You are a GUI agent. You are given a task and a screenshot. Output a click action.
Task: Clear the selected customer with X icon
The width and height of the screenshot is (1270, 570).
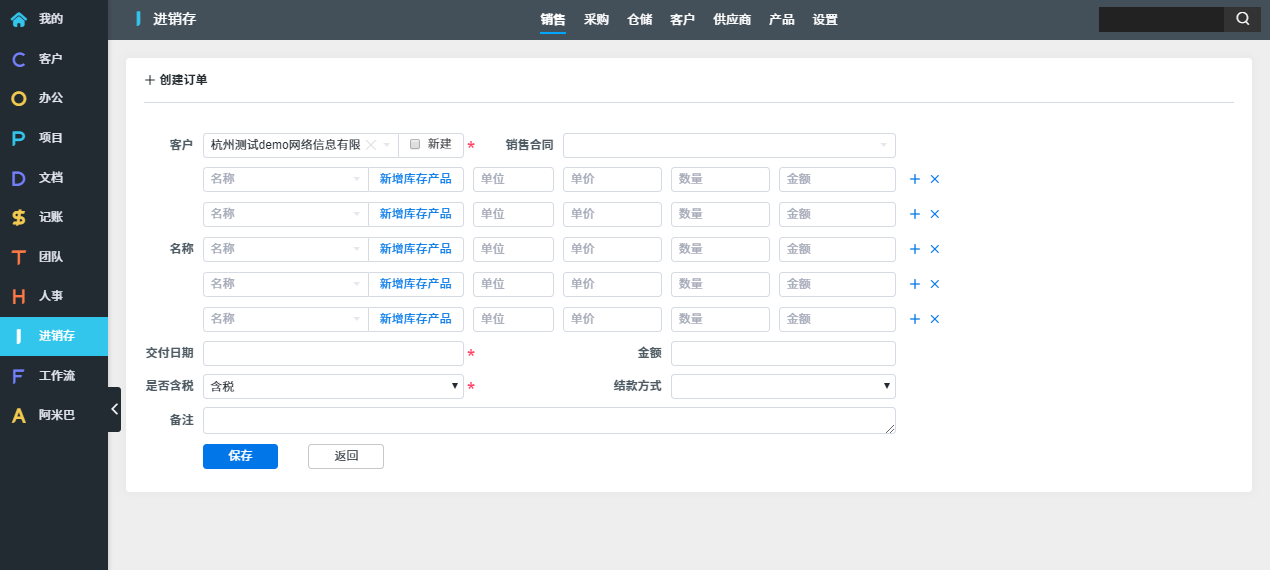[x=370, y=145]
